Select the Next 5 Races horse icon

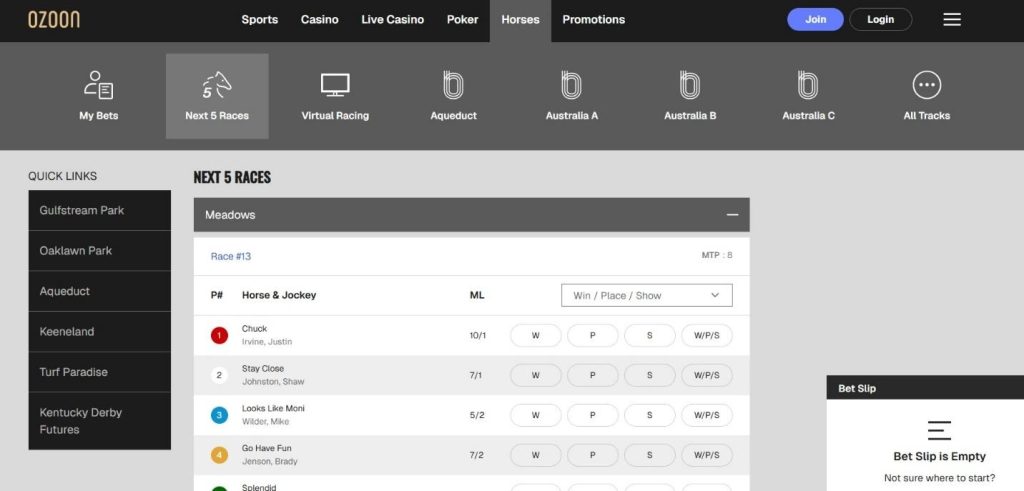217,86
